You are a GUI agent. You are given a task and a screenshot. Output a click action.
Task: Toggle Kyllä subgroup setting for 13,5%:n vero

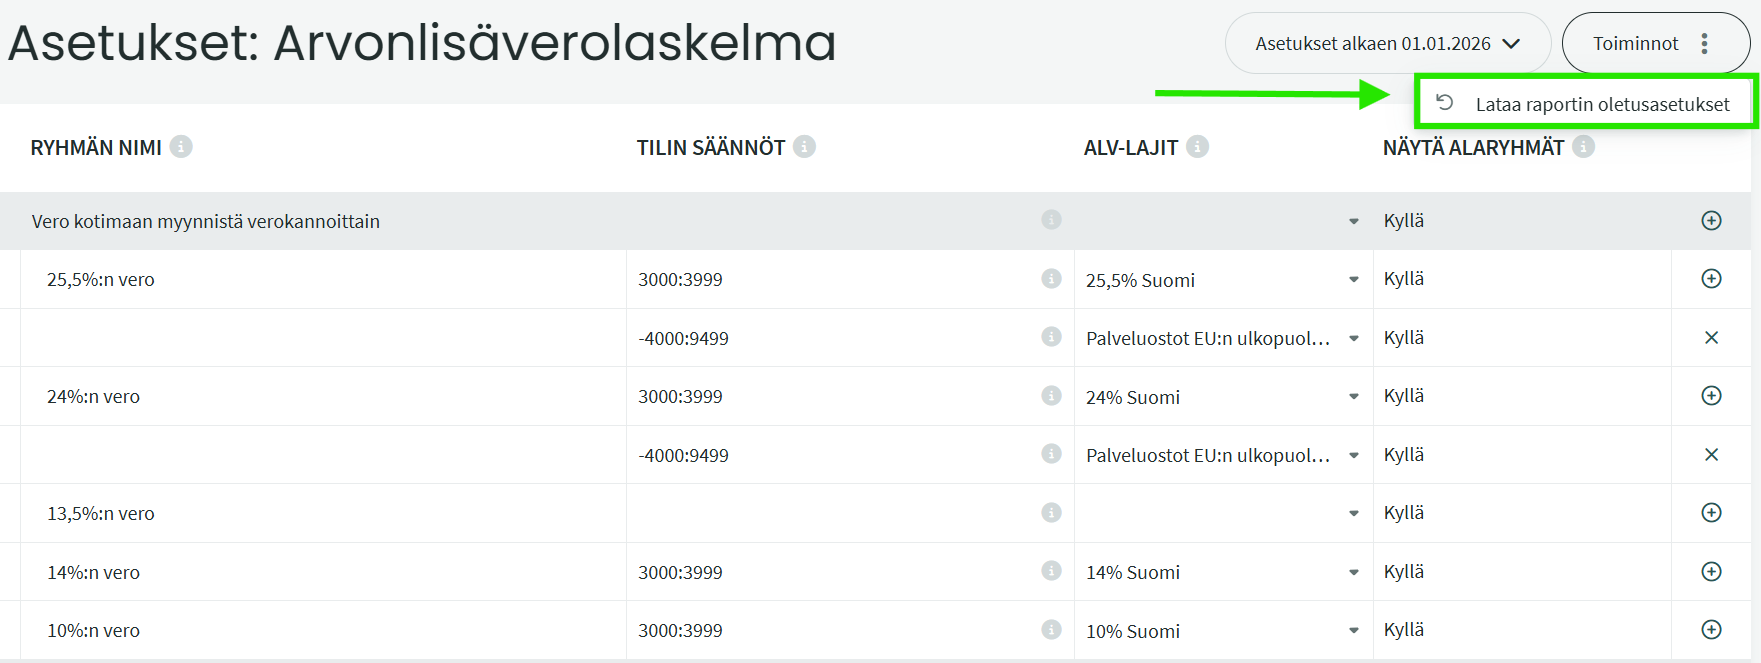tap(1404, 513)
